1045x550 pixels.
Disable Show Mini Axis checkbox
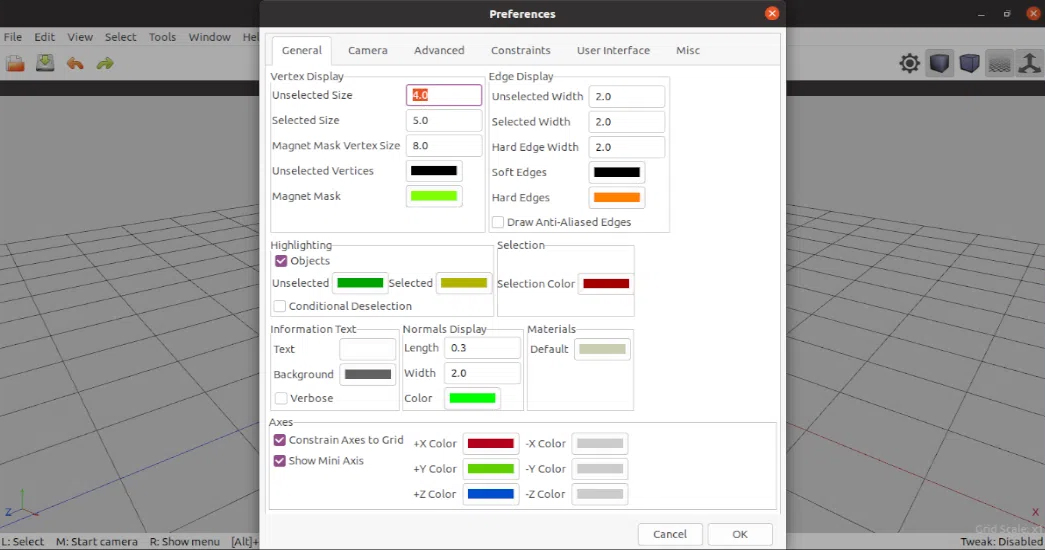click(x=280, y=461)
